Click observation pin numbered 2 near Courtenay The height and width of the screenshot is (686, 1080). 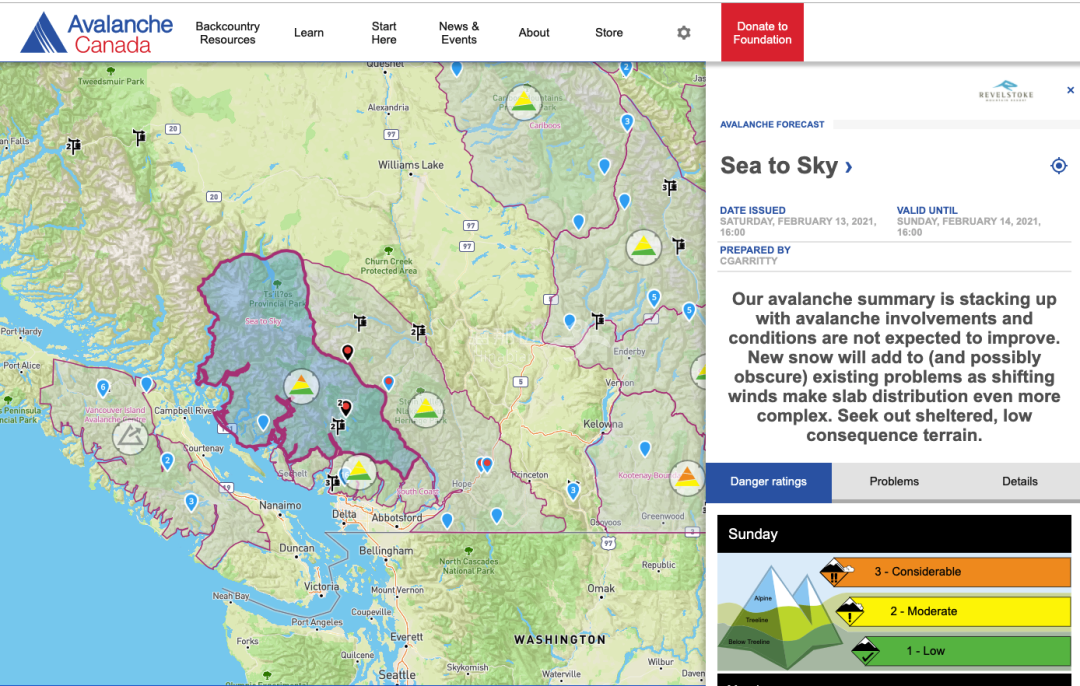[x=167, y=461]
